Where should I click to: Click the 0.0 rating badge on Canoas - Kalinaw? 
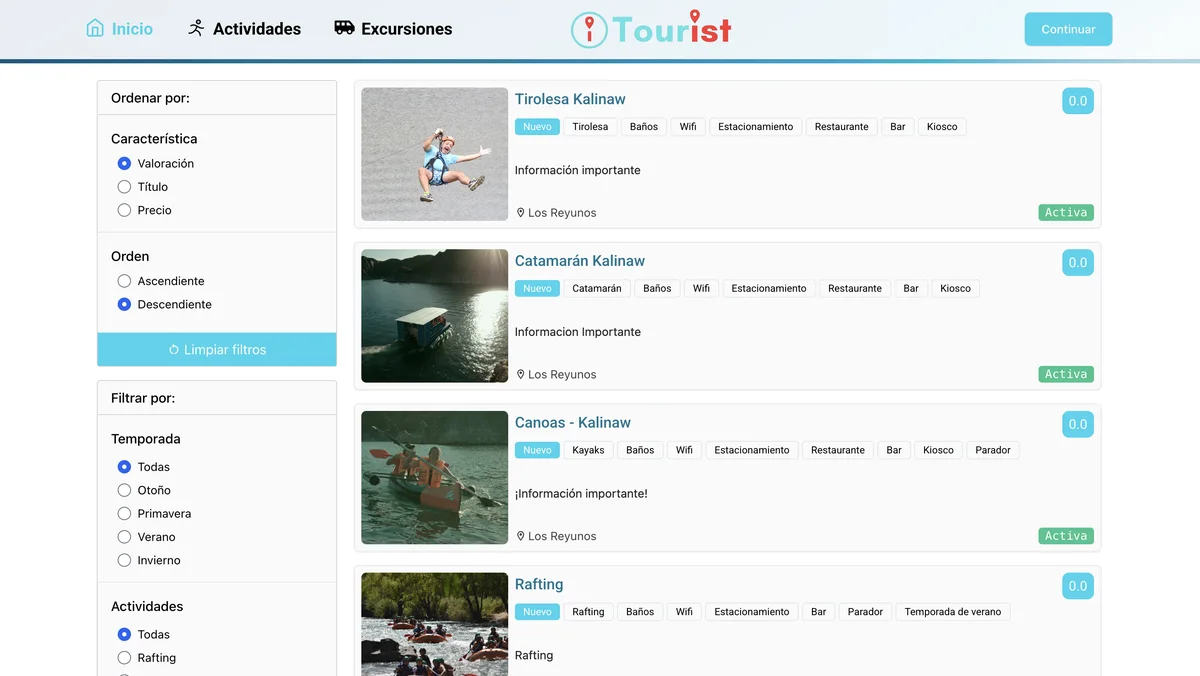tap(1078, 425)
